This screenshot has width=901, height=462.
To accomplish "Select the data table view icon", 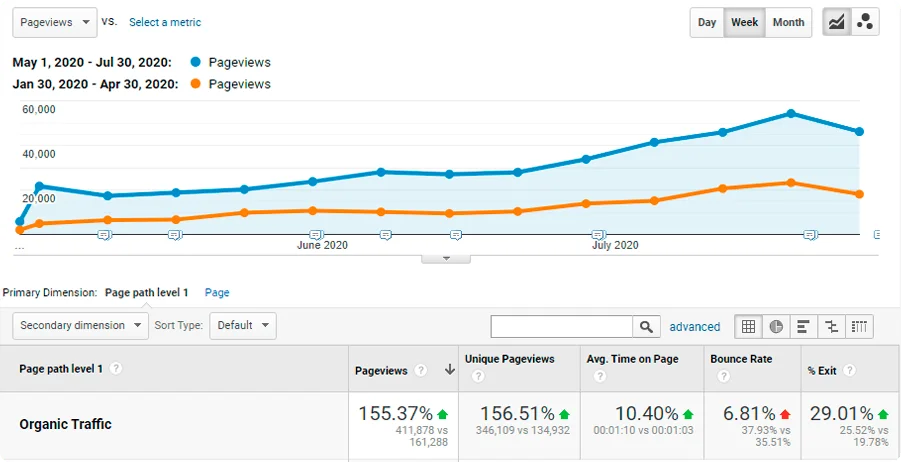I will [748, 326].
